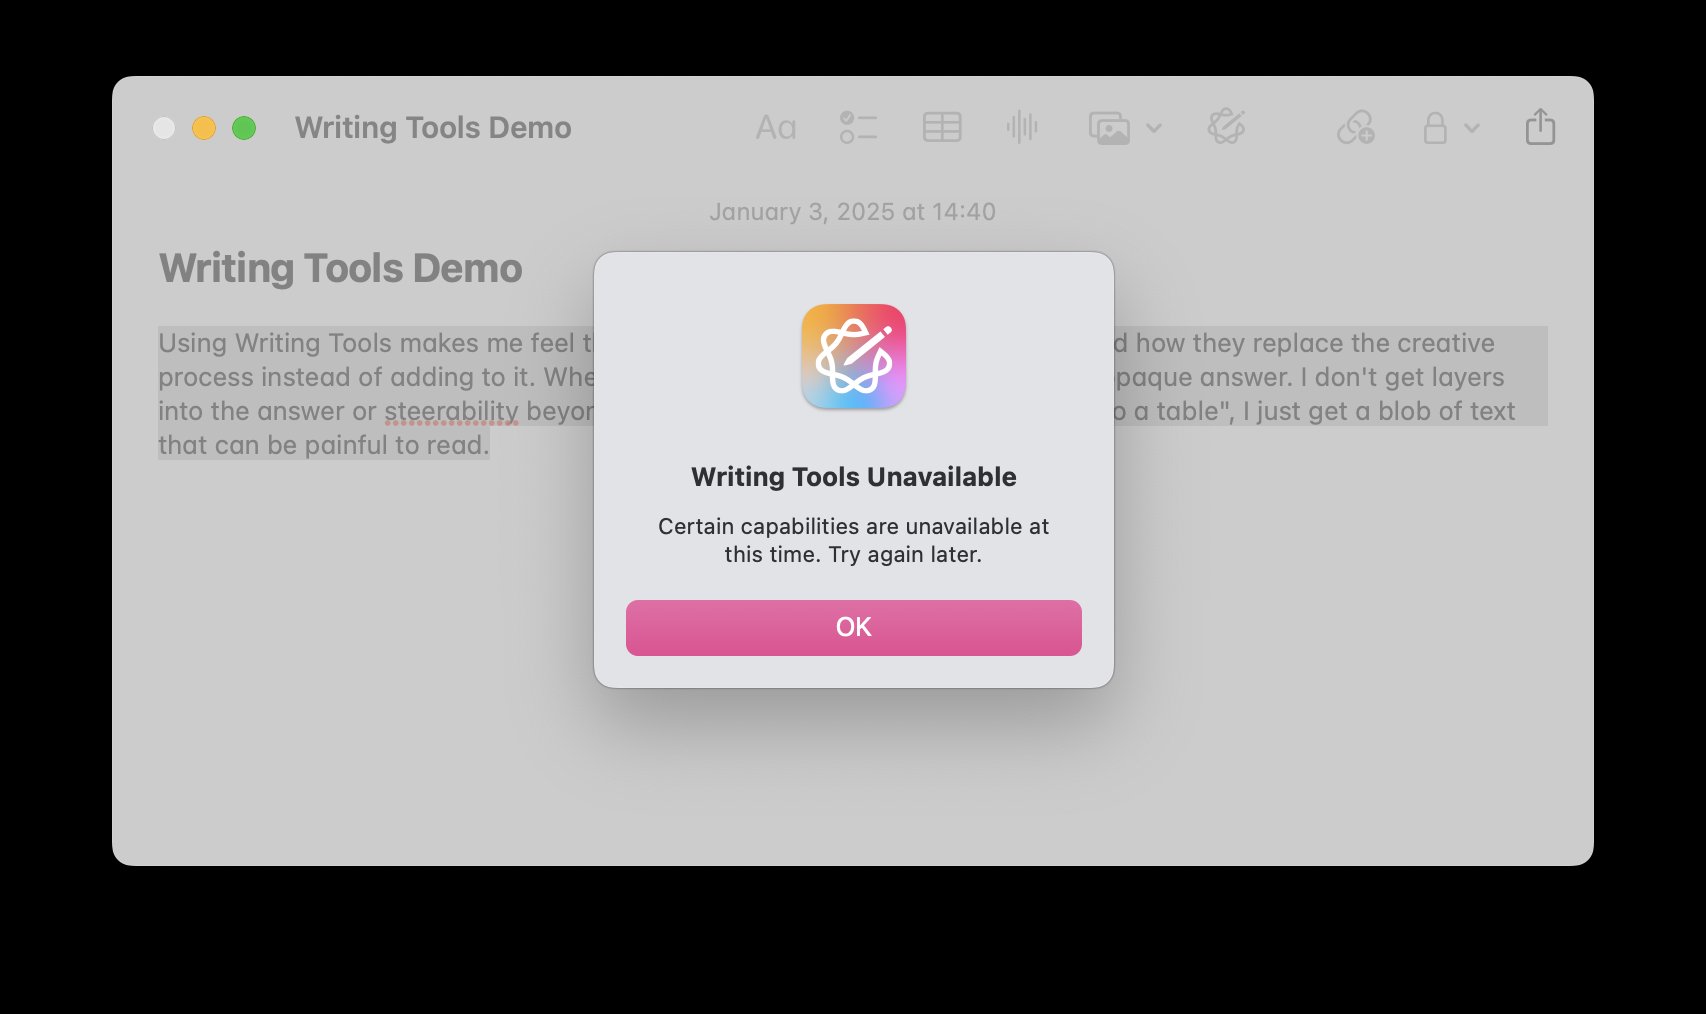
Task: Open the Share button in the toolbar
Action: pyautogui.click(x=1540, y=128)
